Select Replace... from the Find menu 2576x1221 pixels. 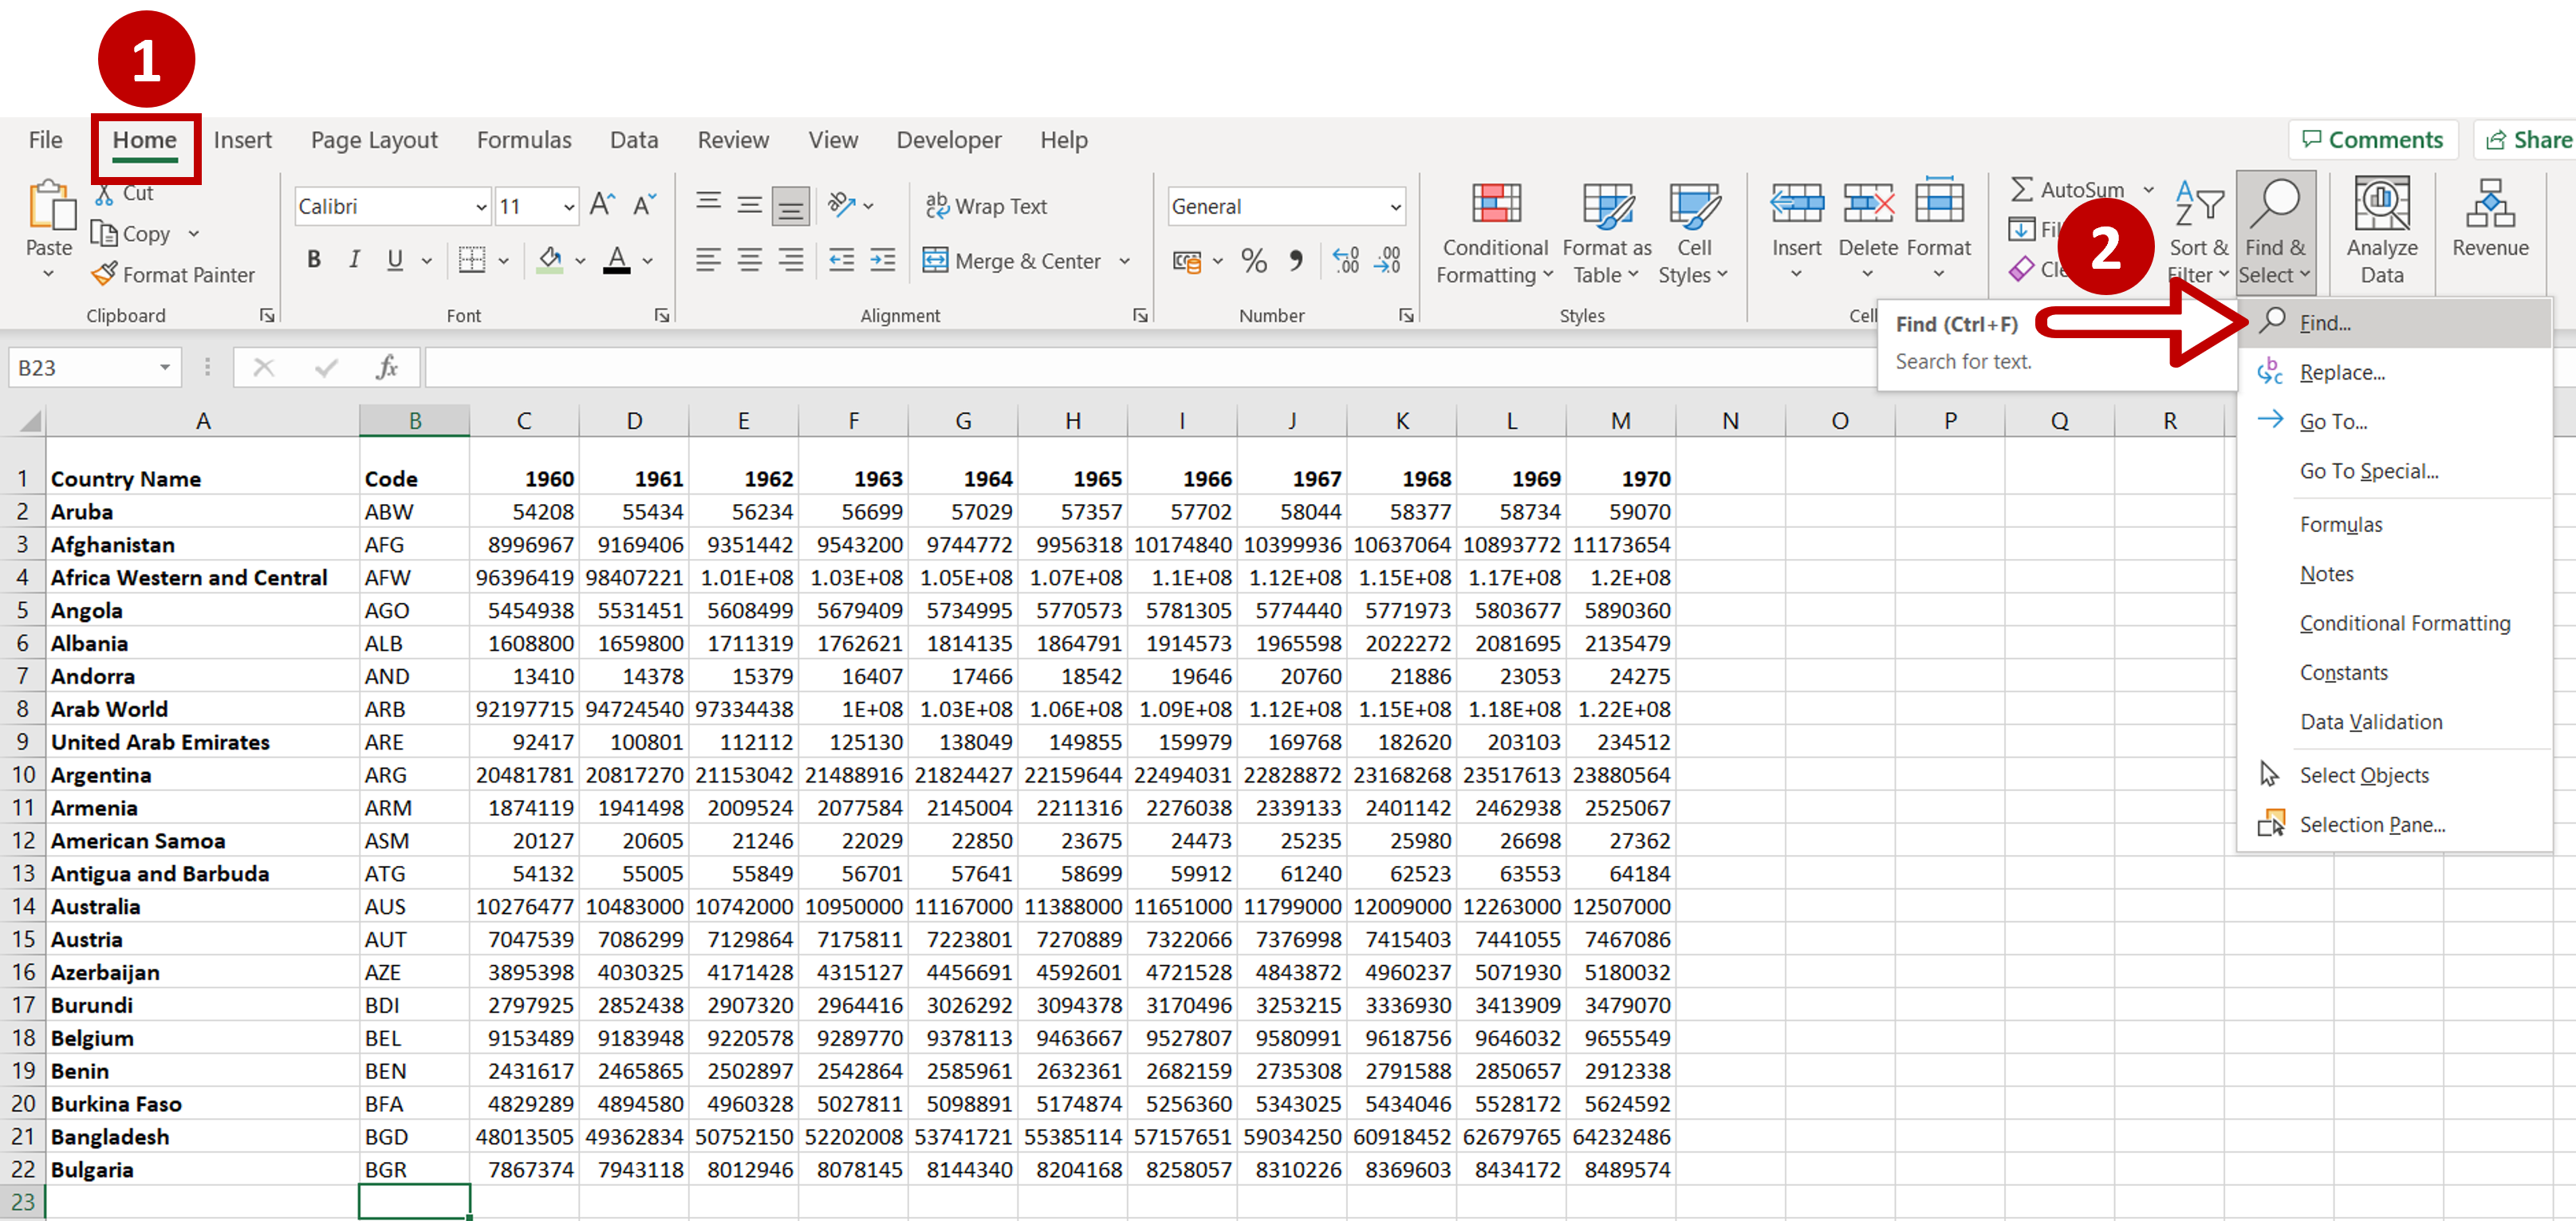2341,372
